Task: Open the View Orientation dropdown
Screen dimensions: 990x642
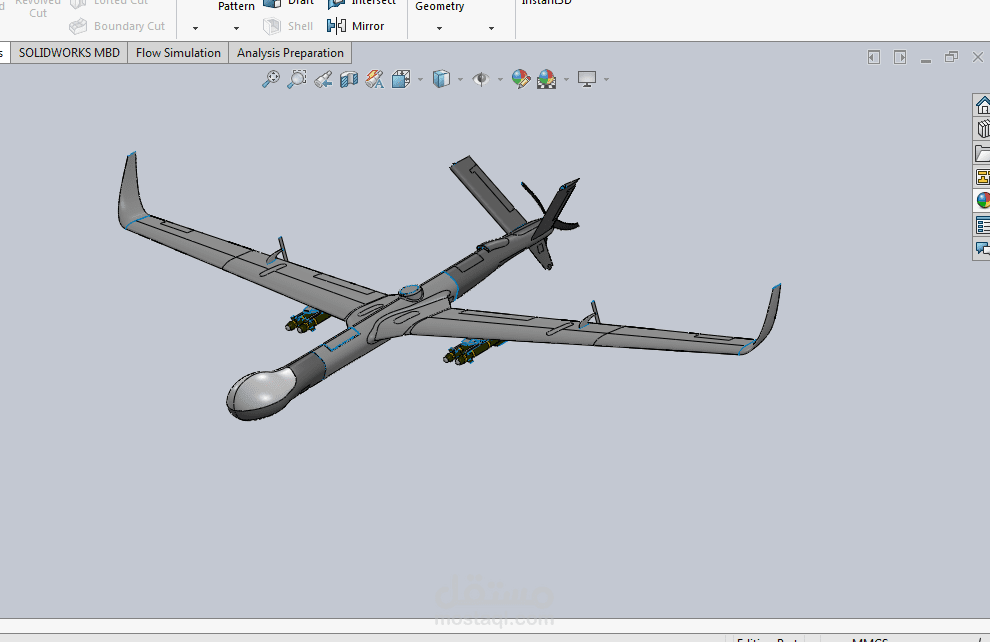Action: click(419, 79)
